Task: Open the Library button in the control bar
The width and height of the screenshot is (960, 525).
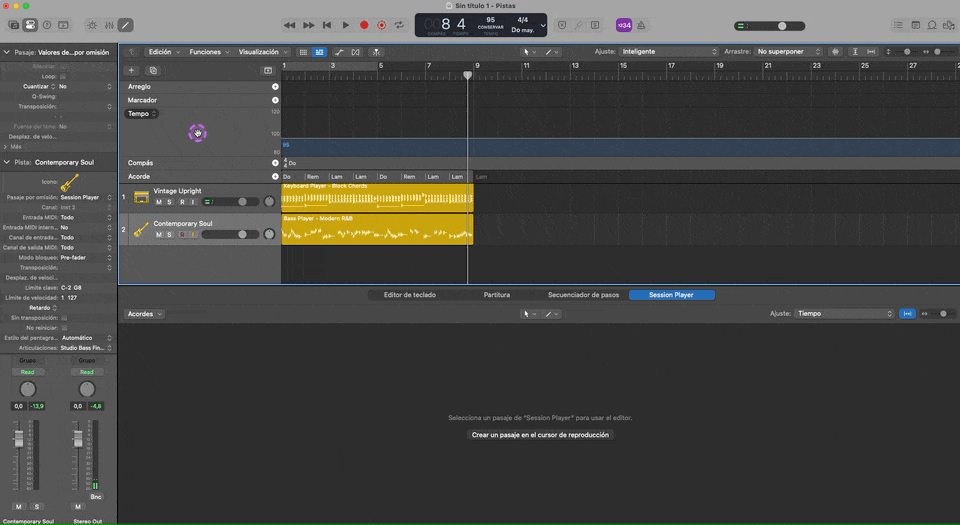Action: (13, 25)
